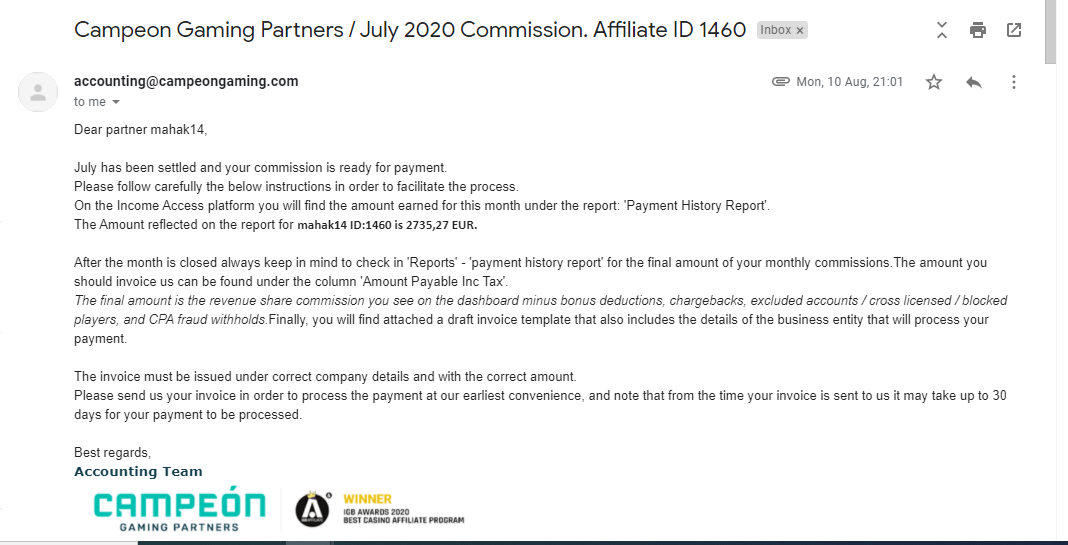Remove the Inbox label with its x
The height and width of the screenshot is (545, 1068).
[x=800, y=30]
